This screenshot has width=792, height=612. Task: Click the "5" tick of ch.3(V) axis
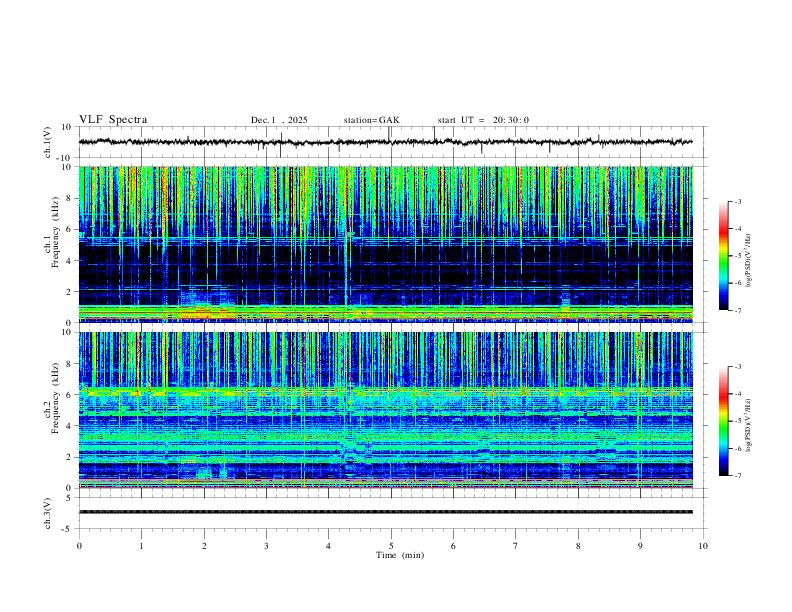point(69,498)
